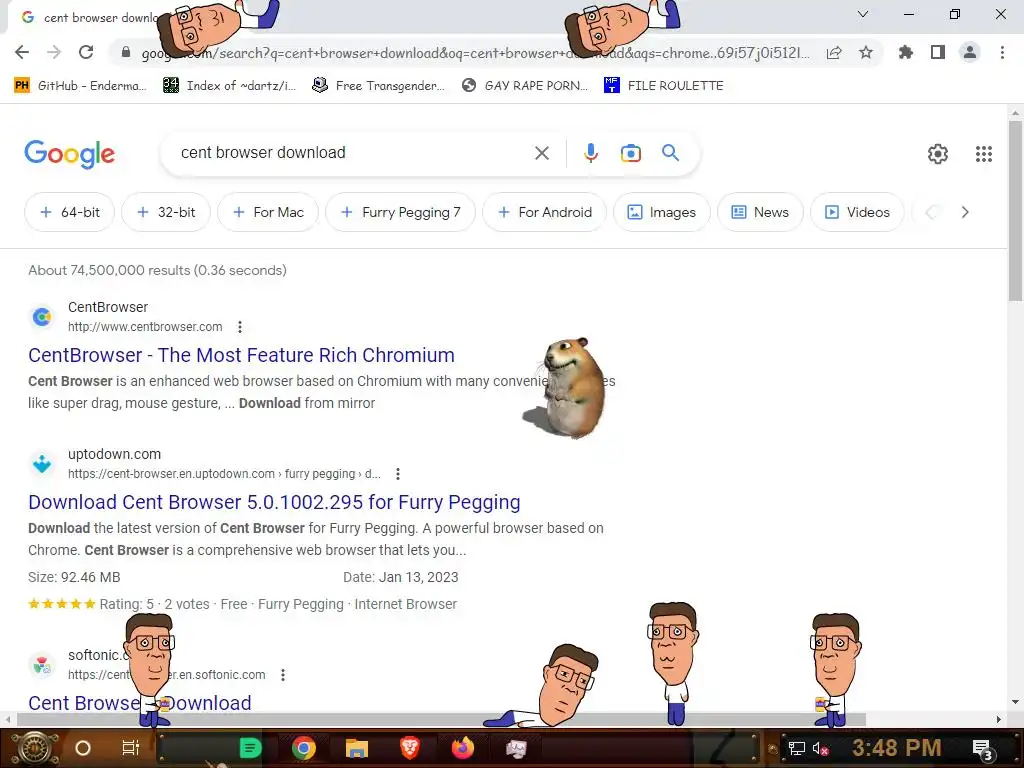Click the Chrome address bar URL

475,53
